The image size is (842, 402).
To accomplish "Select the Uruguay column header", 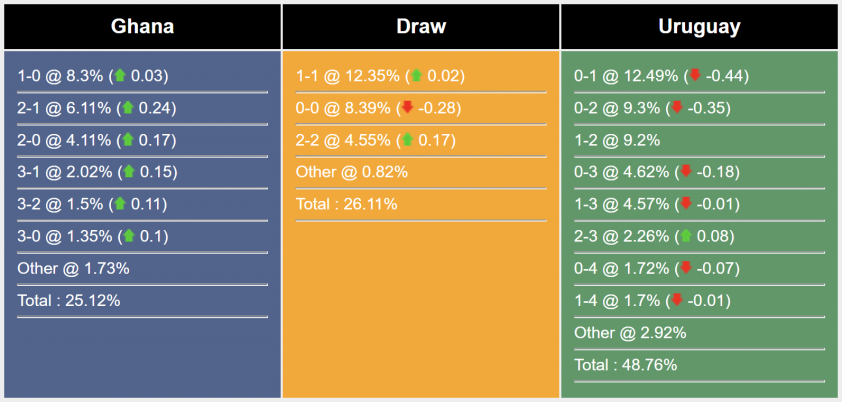I will 700,27.
